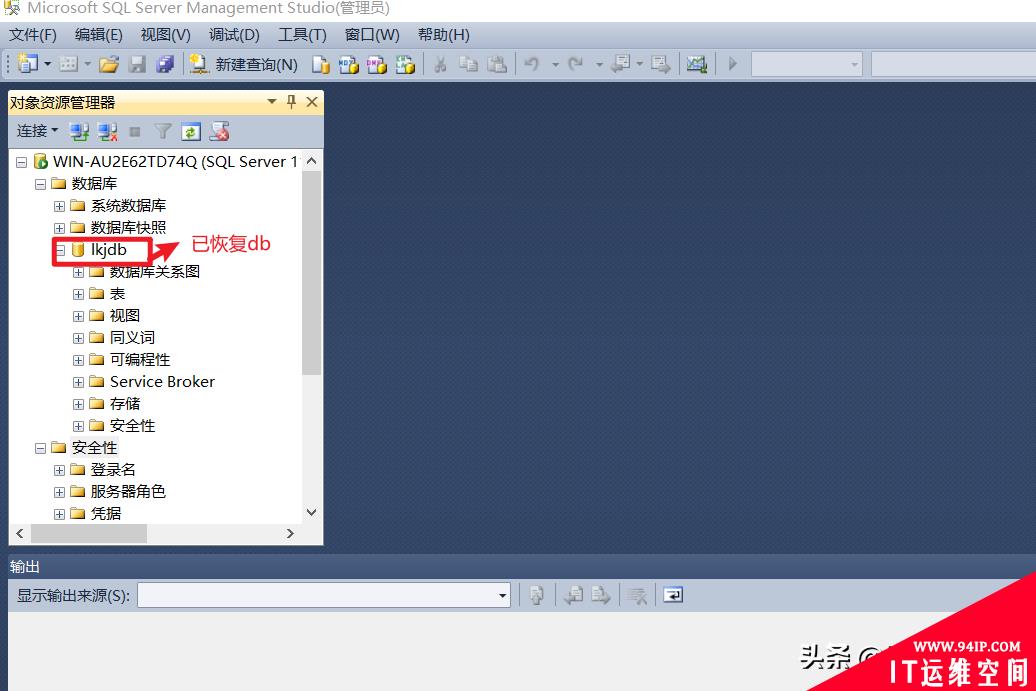Click the horizontal scrollbar right arrow
The width and height of the screenshot is (1036, 691).
coord(290,533)
